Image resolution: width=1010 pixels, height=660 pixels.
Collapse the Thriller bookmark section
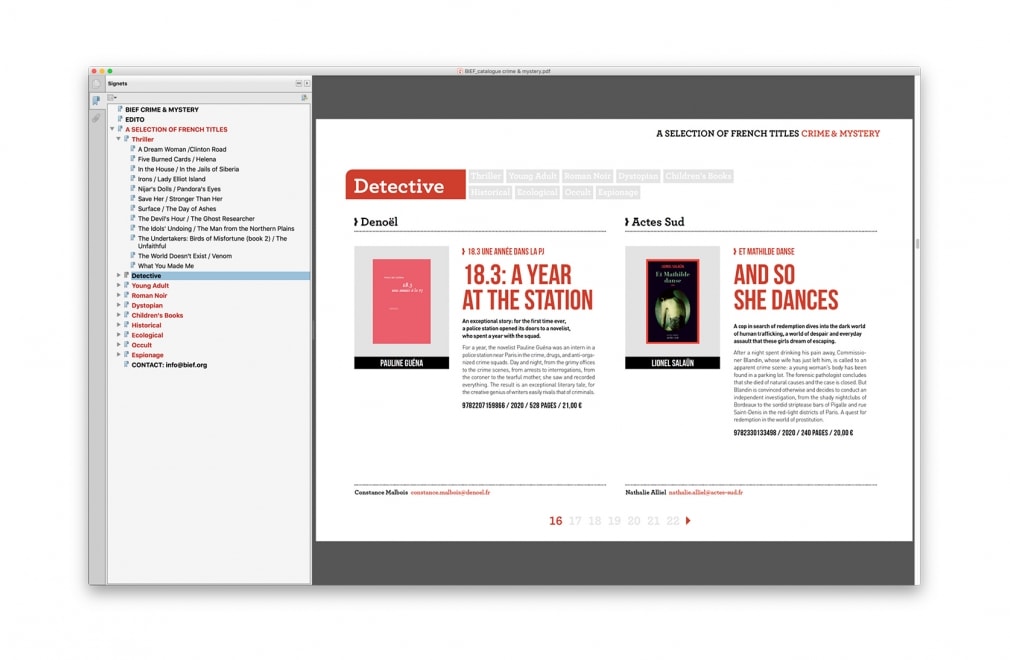coord(118,139)
